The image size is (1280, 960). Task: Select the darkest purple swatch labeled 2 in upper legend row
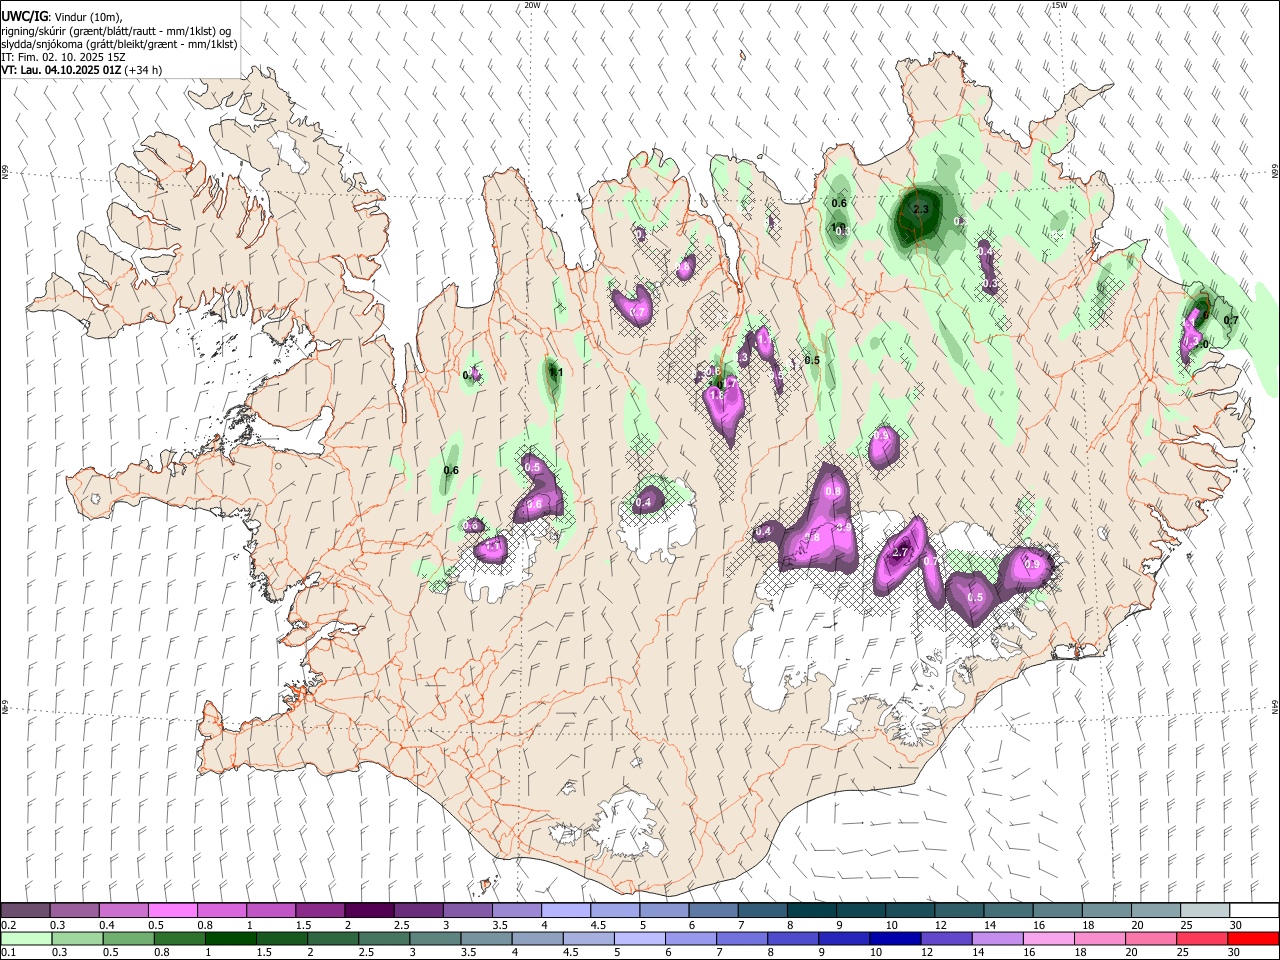(x=369, y=911)
